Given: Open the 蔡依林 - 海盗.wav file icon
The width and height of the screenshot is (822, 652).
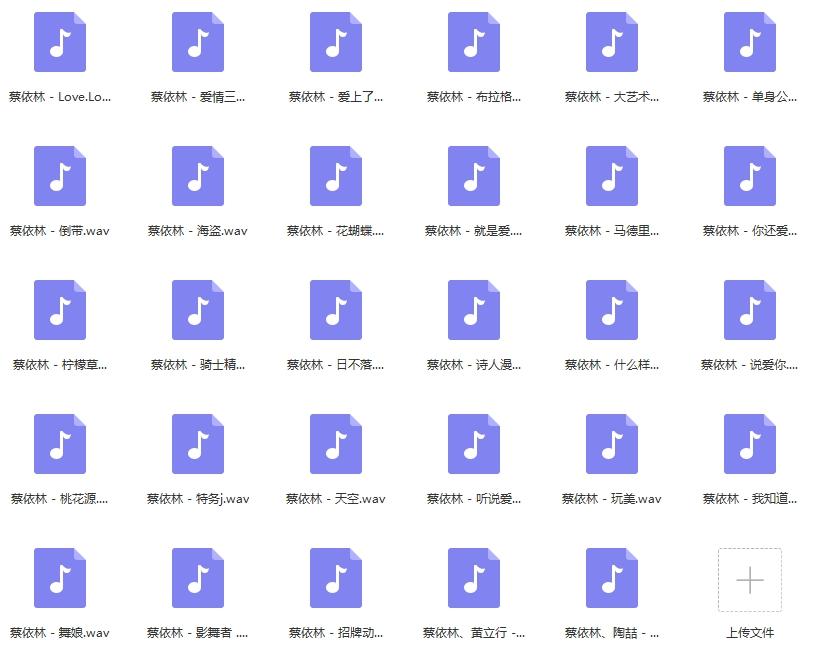Looking at the screenshot, I should point(198,176).
